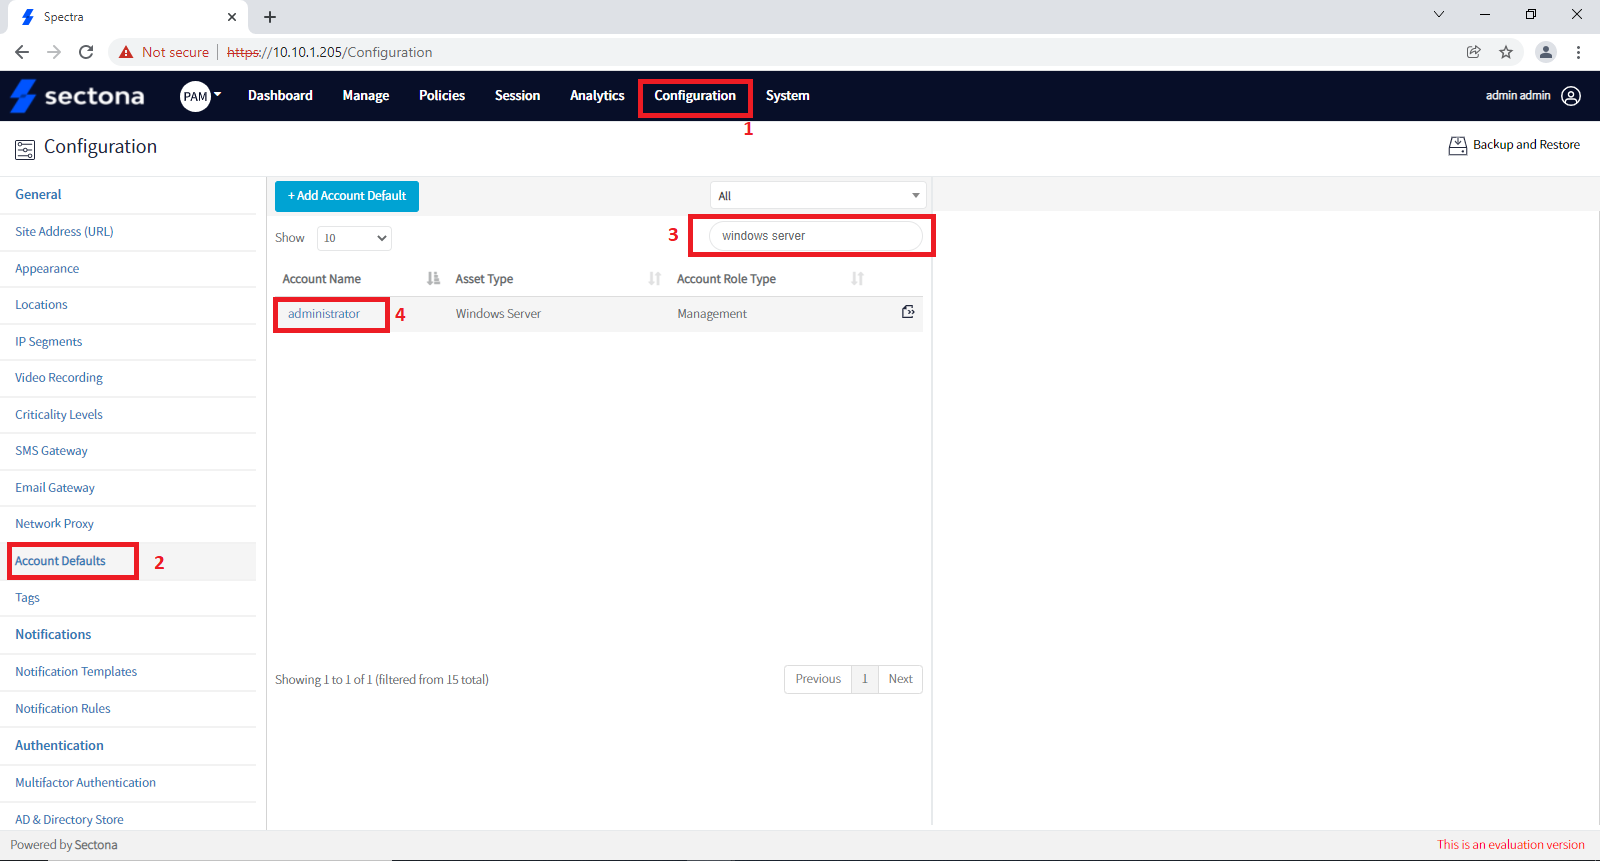Click the search field containing windows server

click(x=815, y=236)
